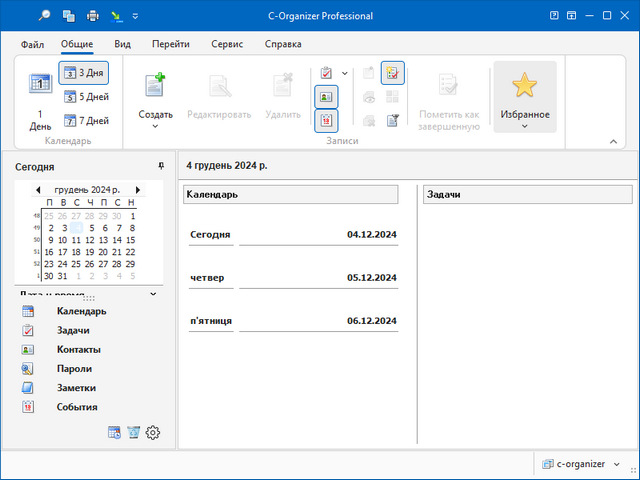Open the Вид ribbon tab
This screenshot has height=480, width=640.
122,44
